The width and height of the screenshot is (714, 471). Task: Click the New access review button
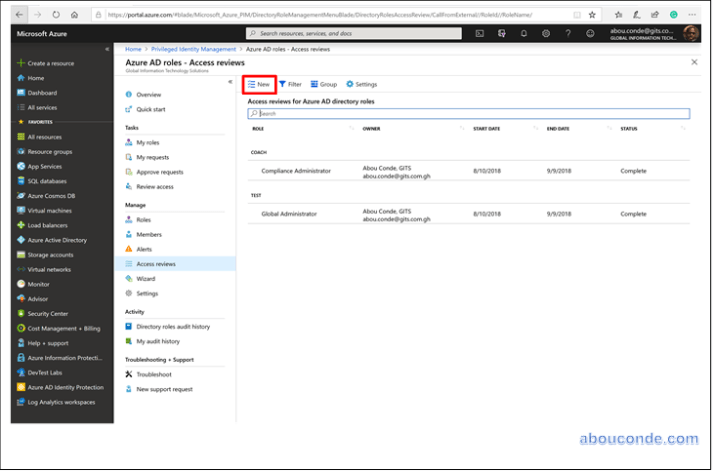pos(260,84)
